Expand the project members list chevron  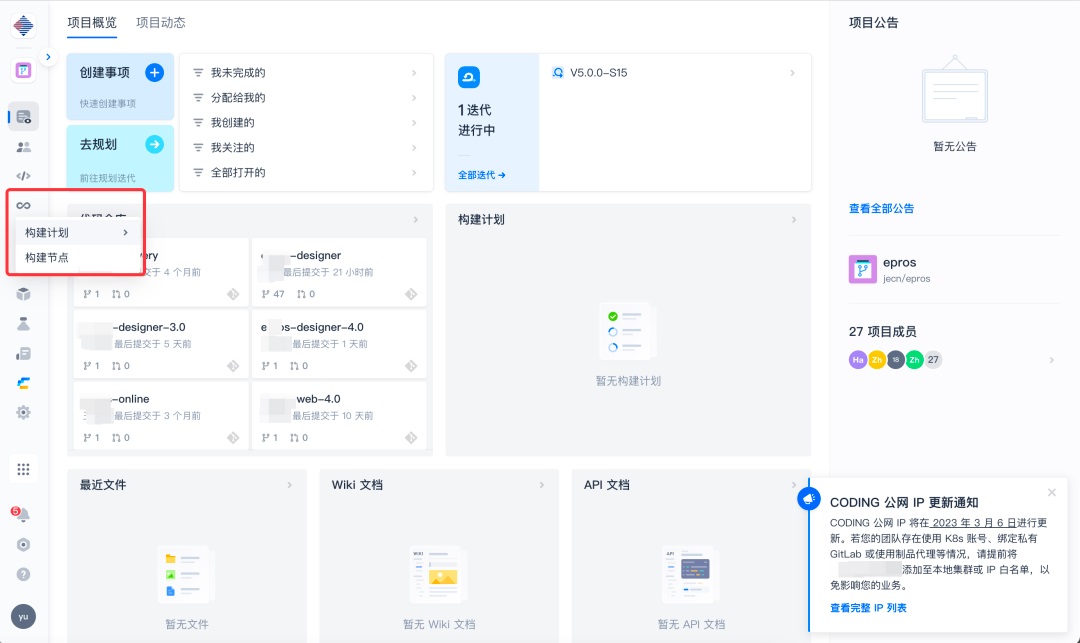(1052, 360)
